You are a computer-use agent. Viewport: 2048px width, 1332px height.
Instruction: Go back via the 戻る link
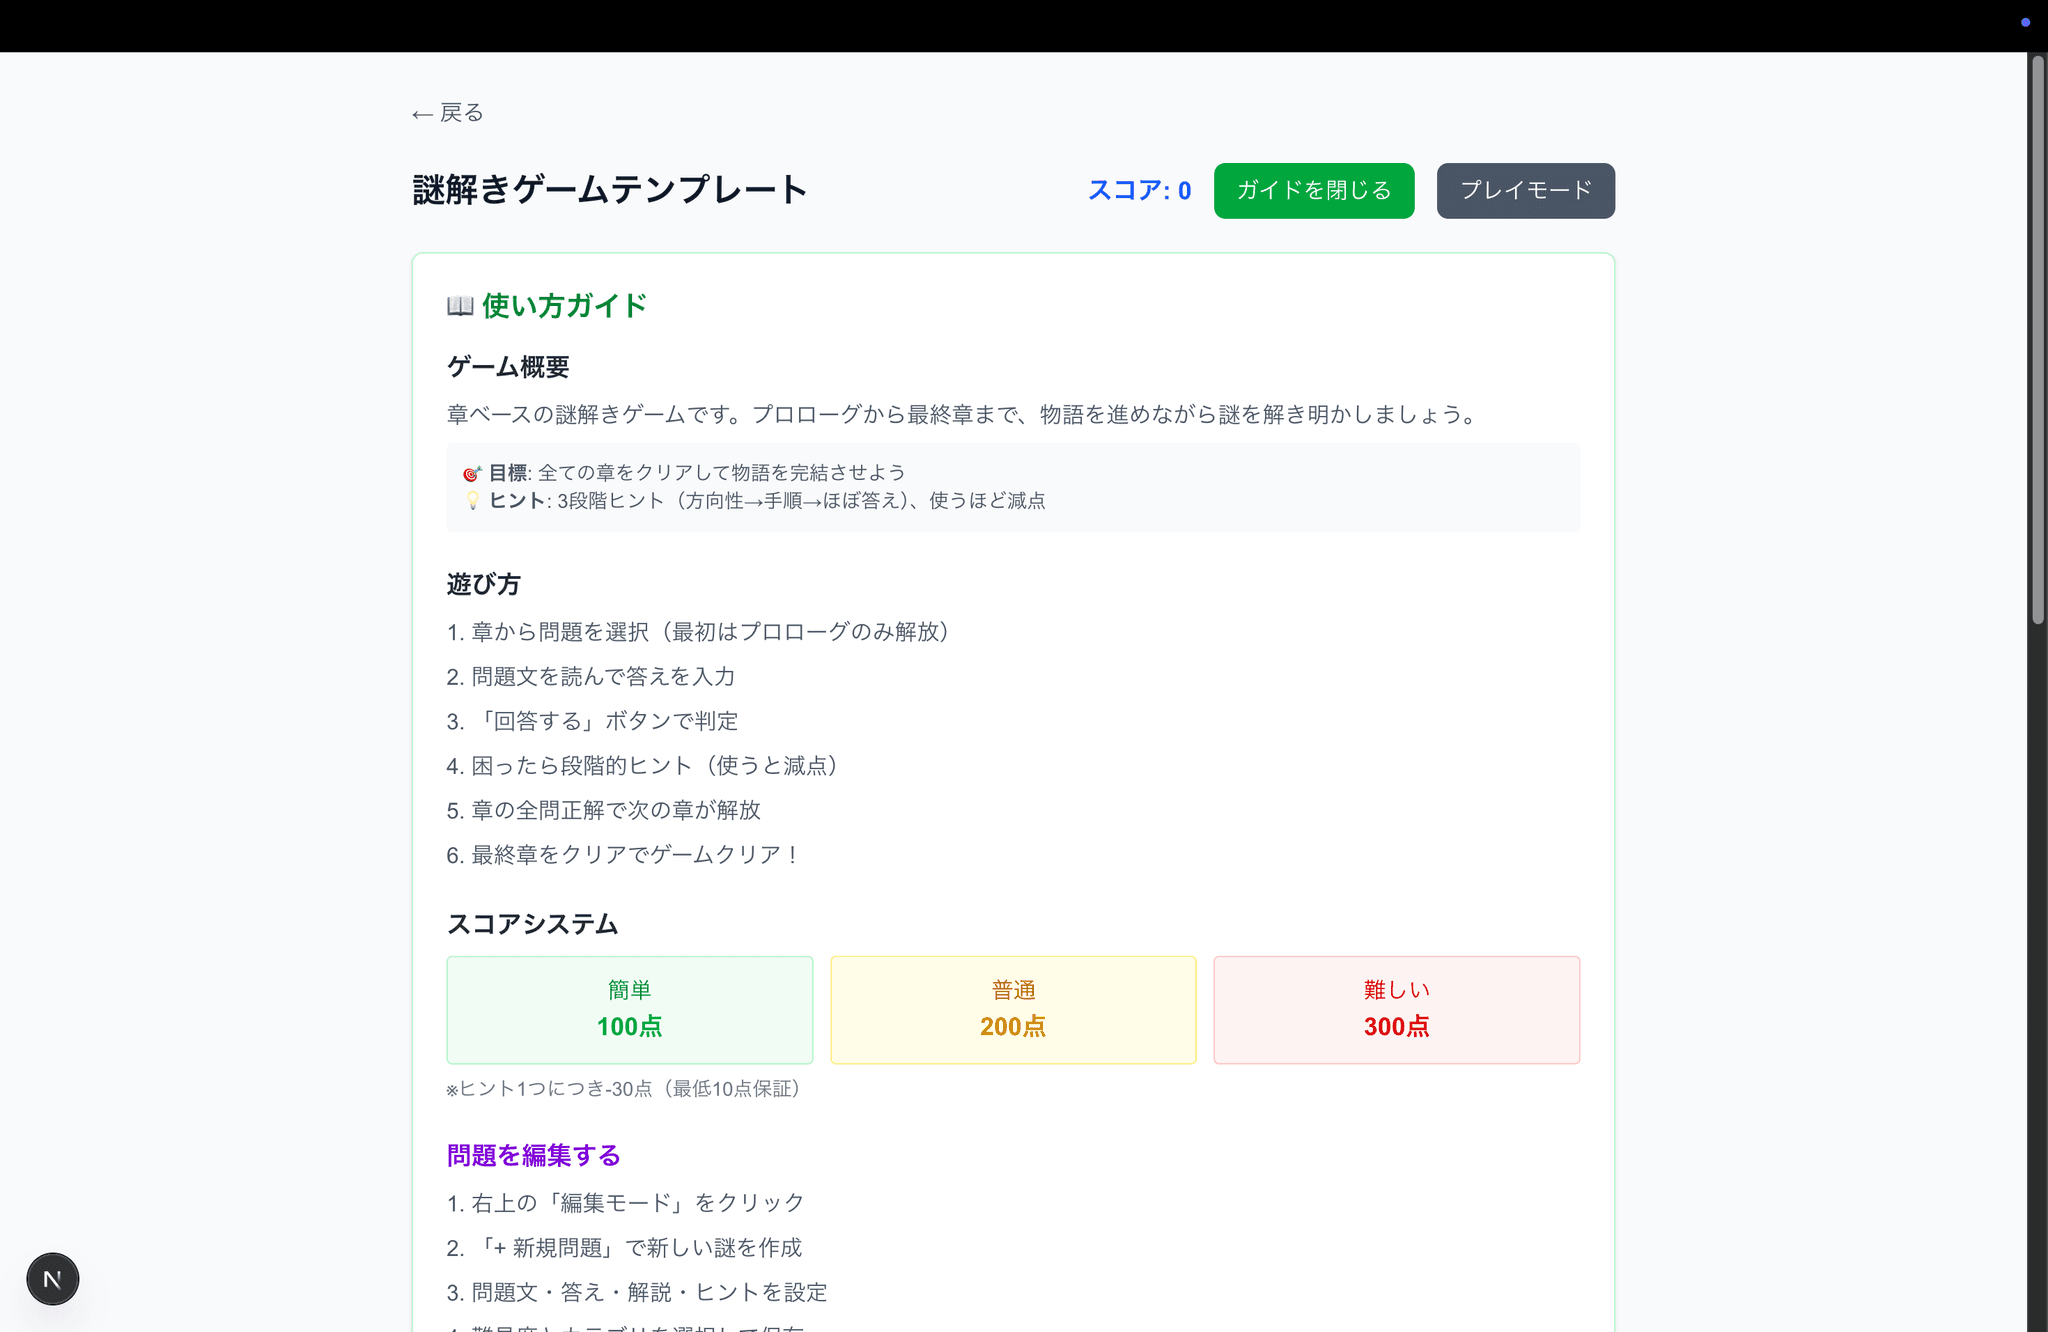pyautogui.click(x=461, y=113)
